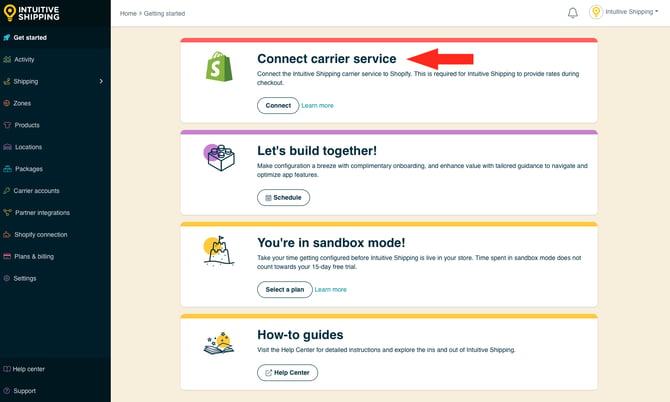
Task: Click the 'How-to guides' heading
Action: pyautogui.click(x=300, y=335)
